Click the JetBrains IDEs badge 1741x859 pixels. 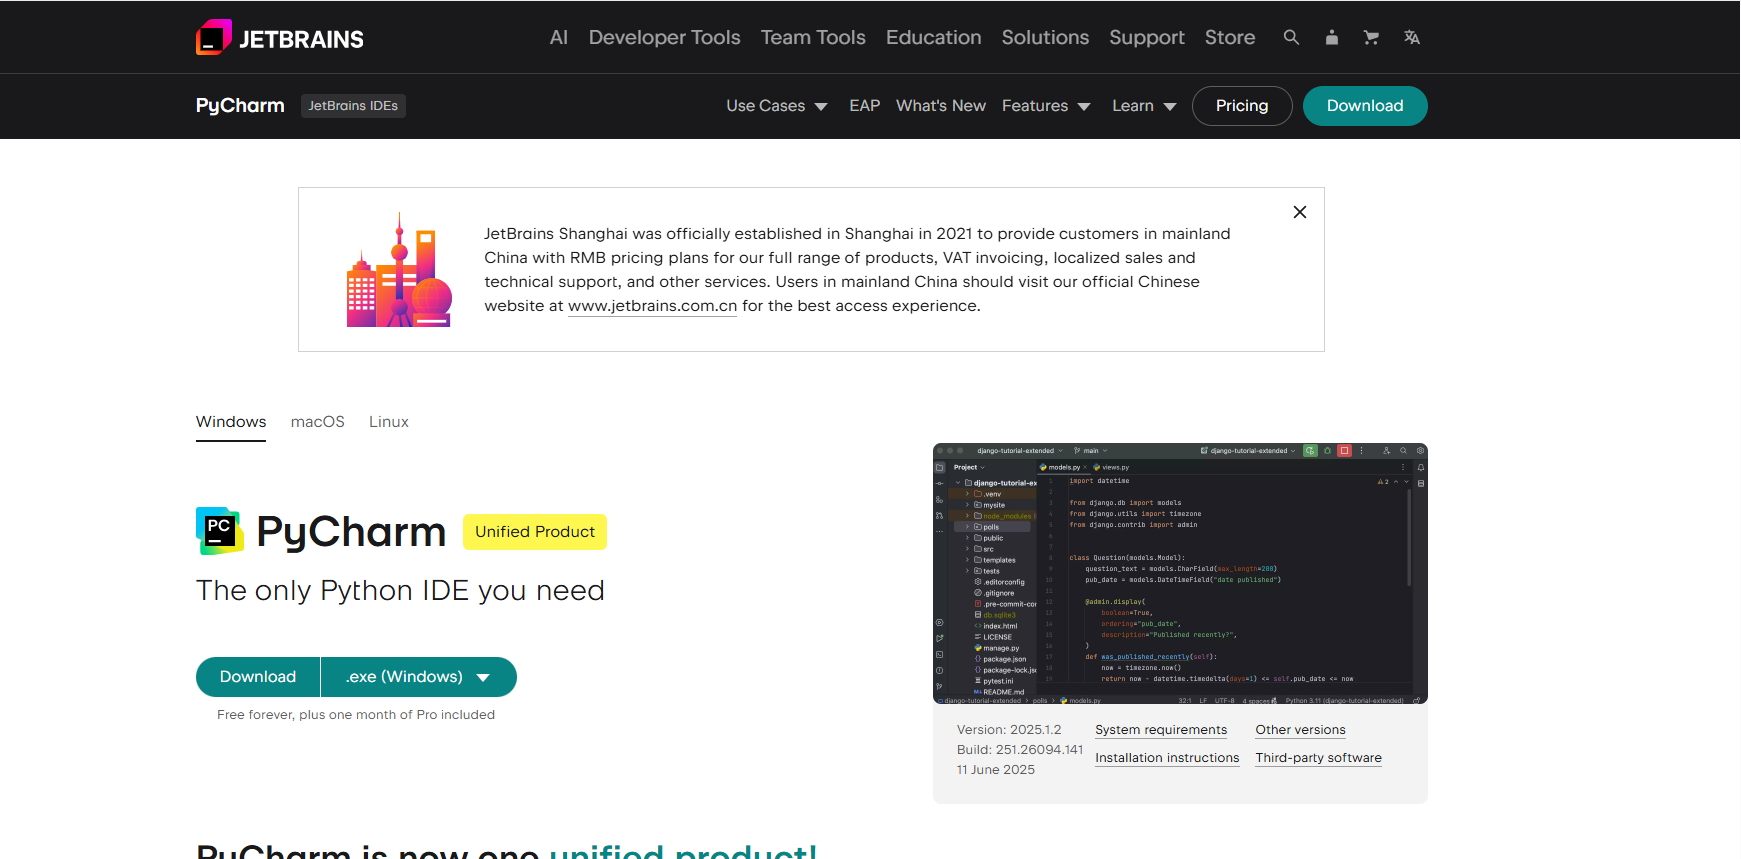click(x=353, y=106)
